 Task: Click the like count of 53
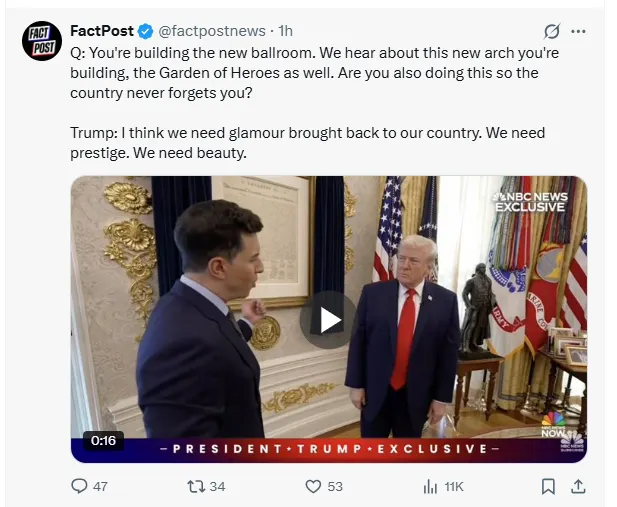[335, 487]
